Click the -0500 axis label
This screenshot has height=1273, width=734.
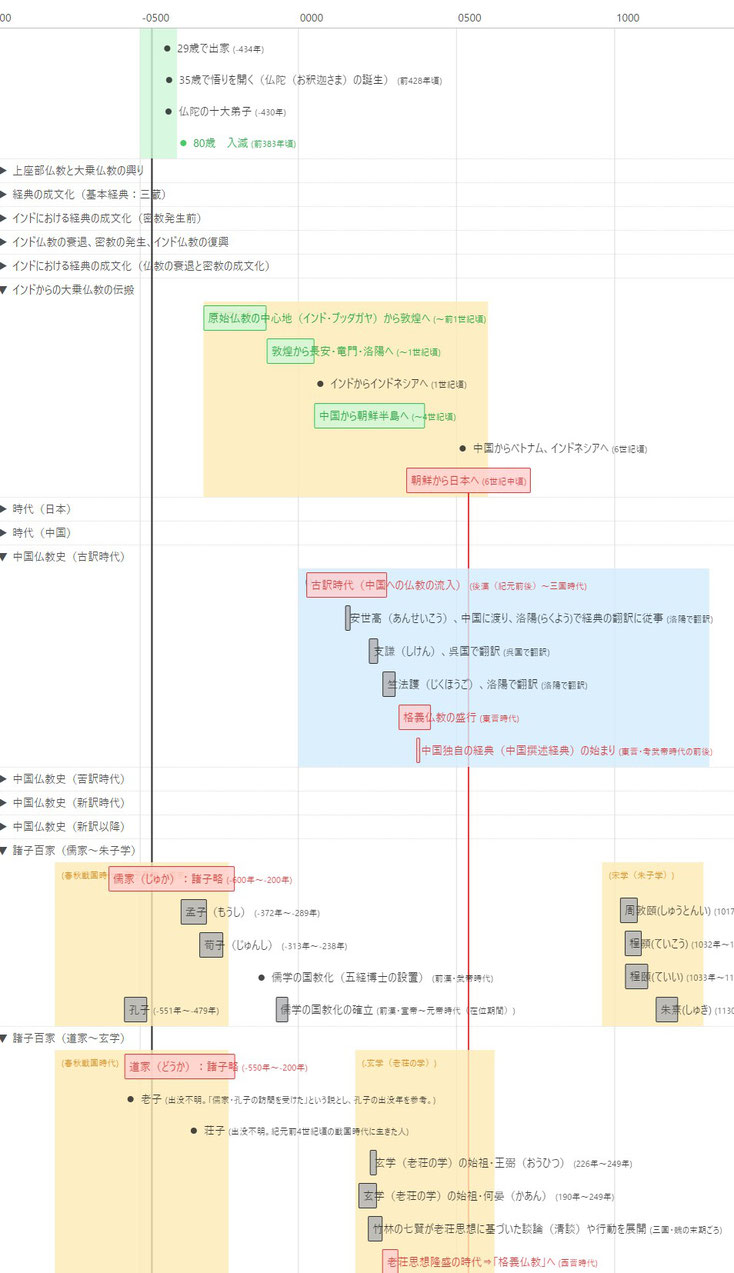coord(154,17)
